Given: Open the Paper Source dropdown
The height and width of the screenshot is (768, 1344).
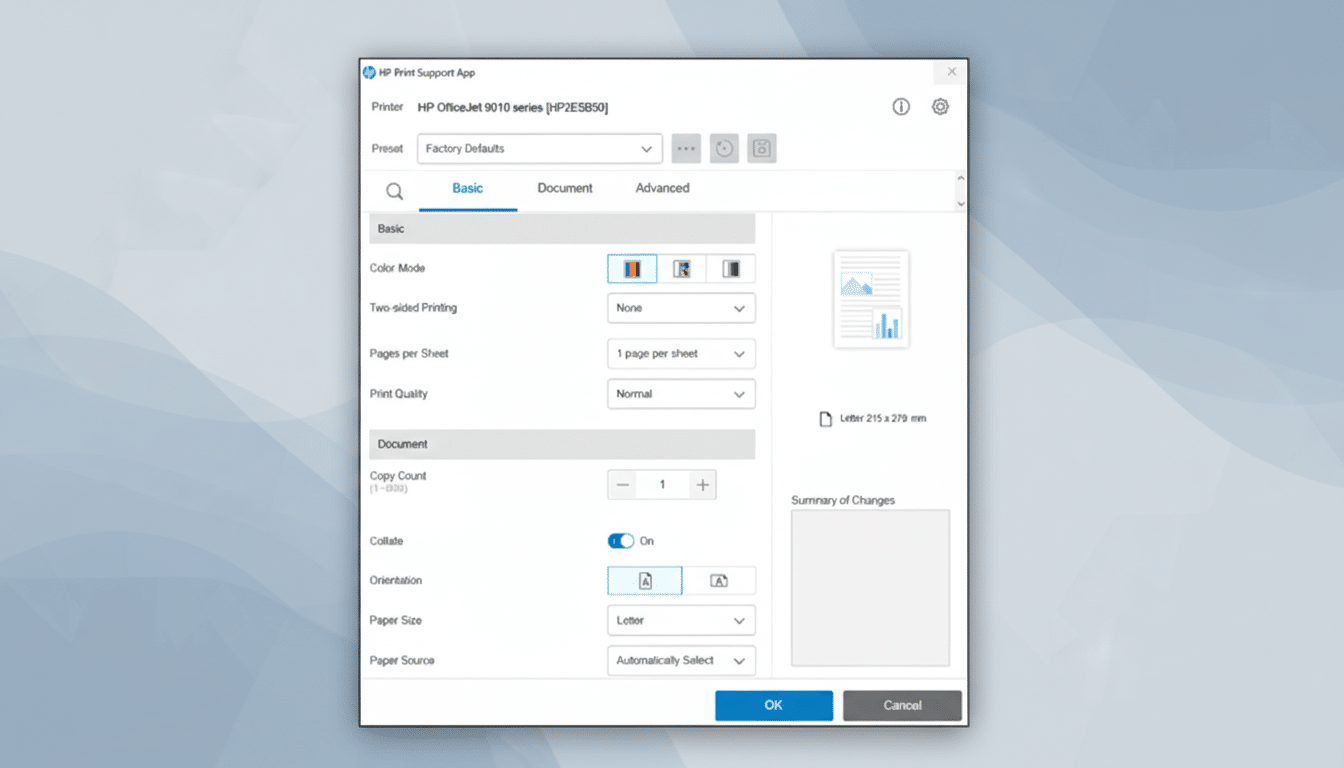Looking at the screenshot, I should point(681,660).
